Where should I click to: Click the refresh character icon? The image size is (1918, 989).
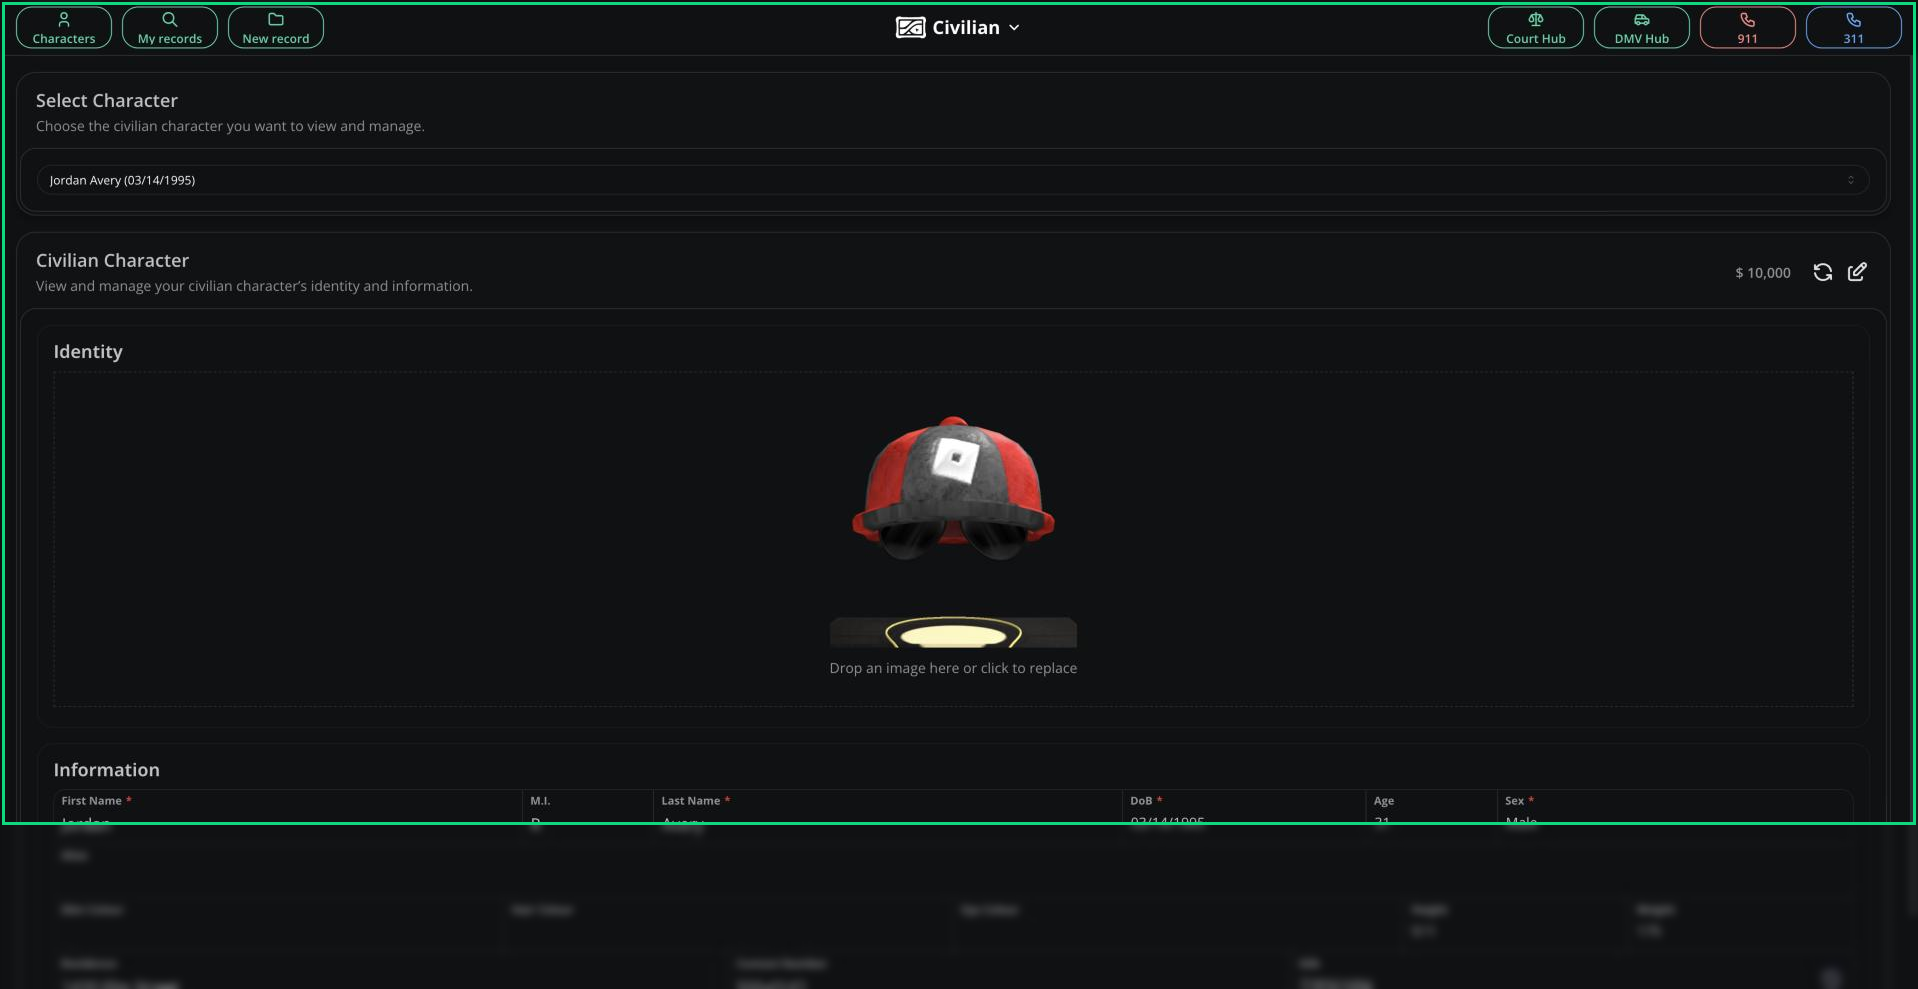[1823, 272]
